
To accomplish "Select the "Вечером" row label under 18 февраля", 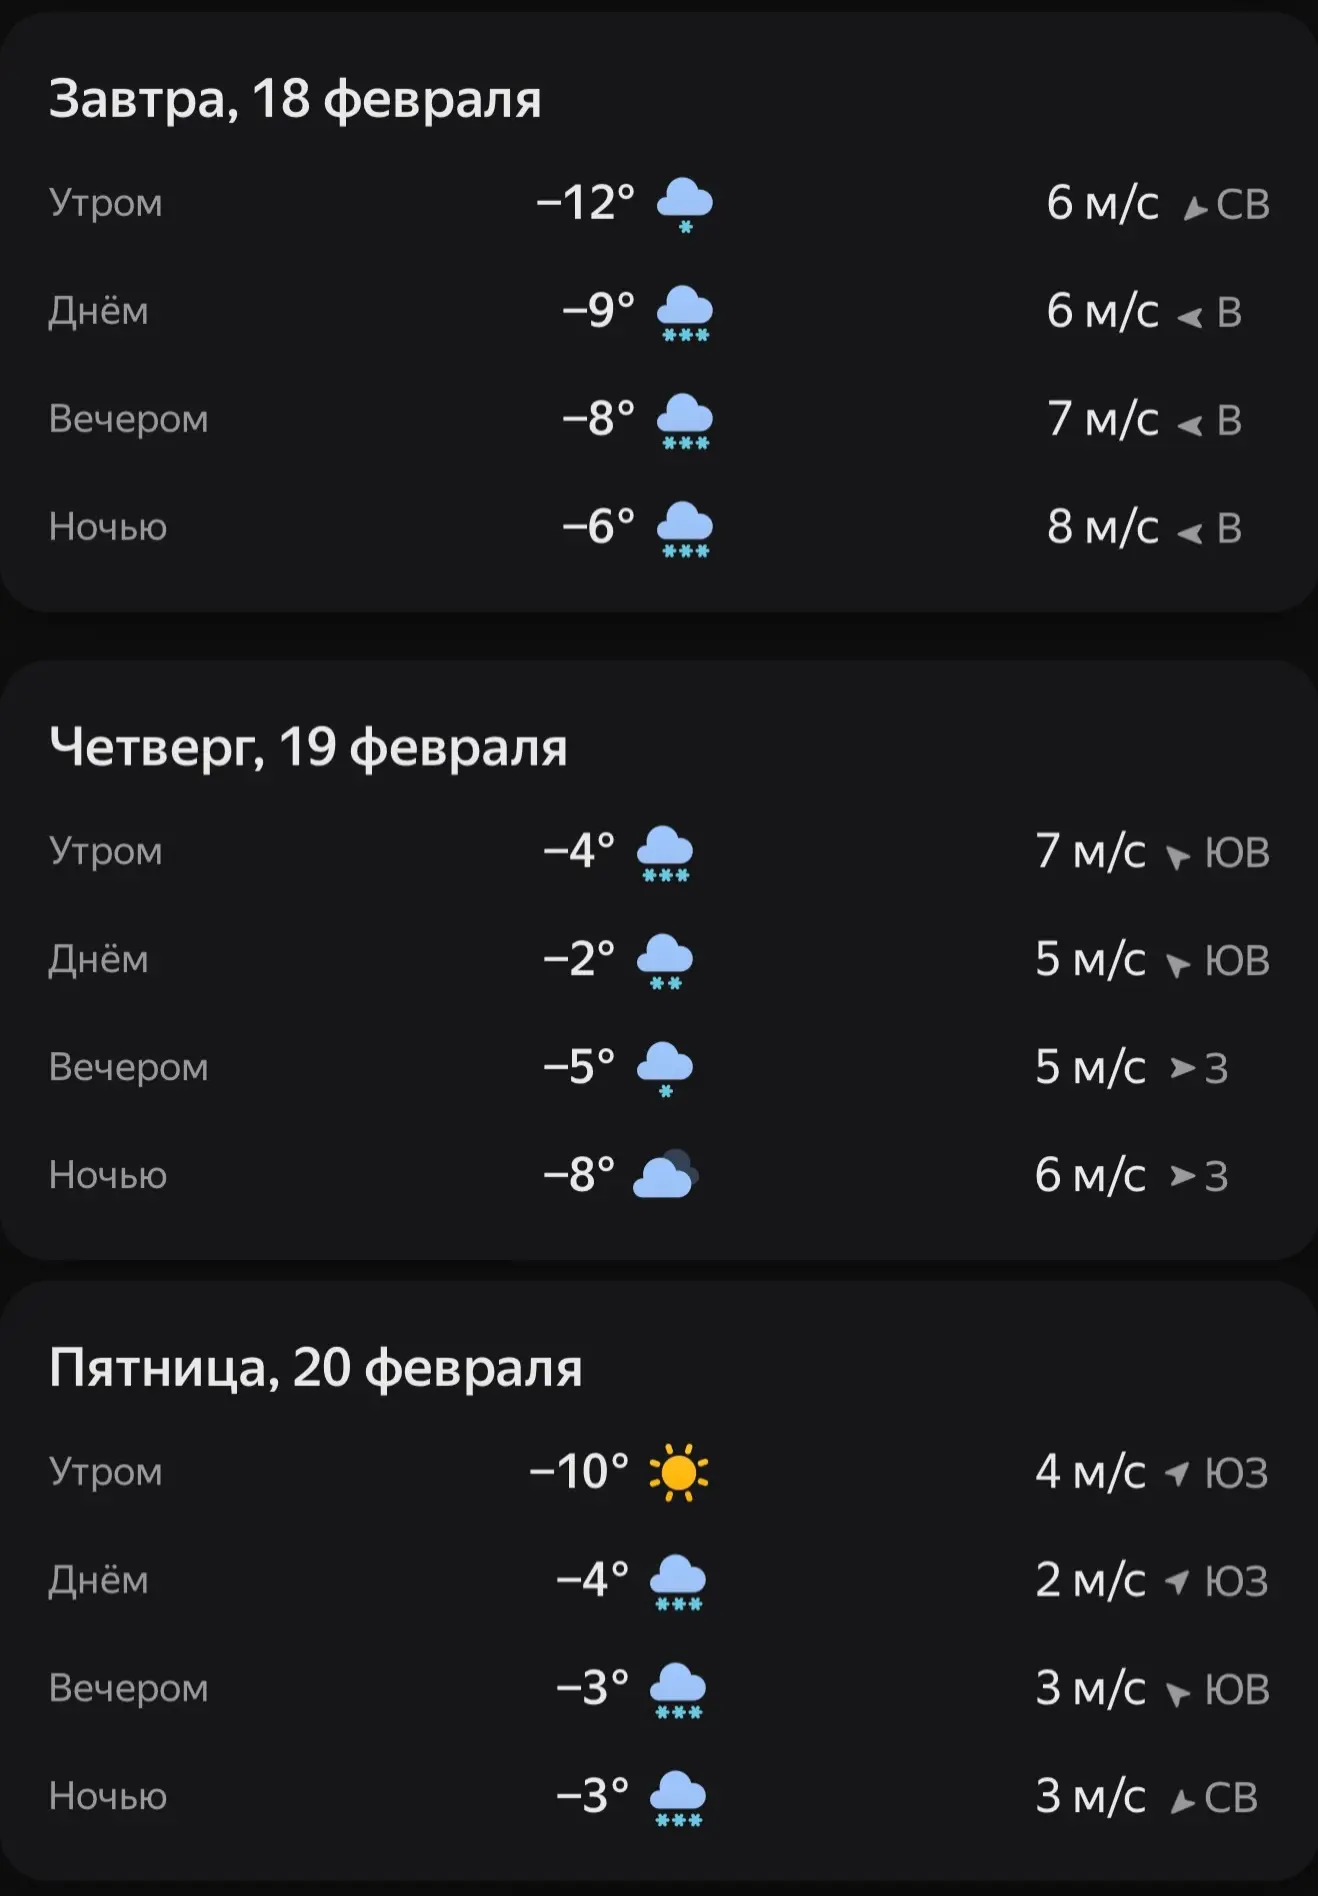I will [x=128, y=419].
